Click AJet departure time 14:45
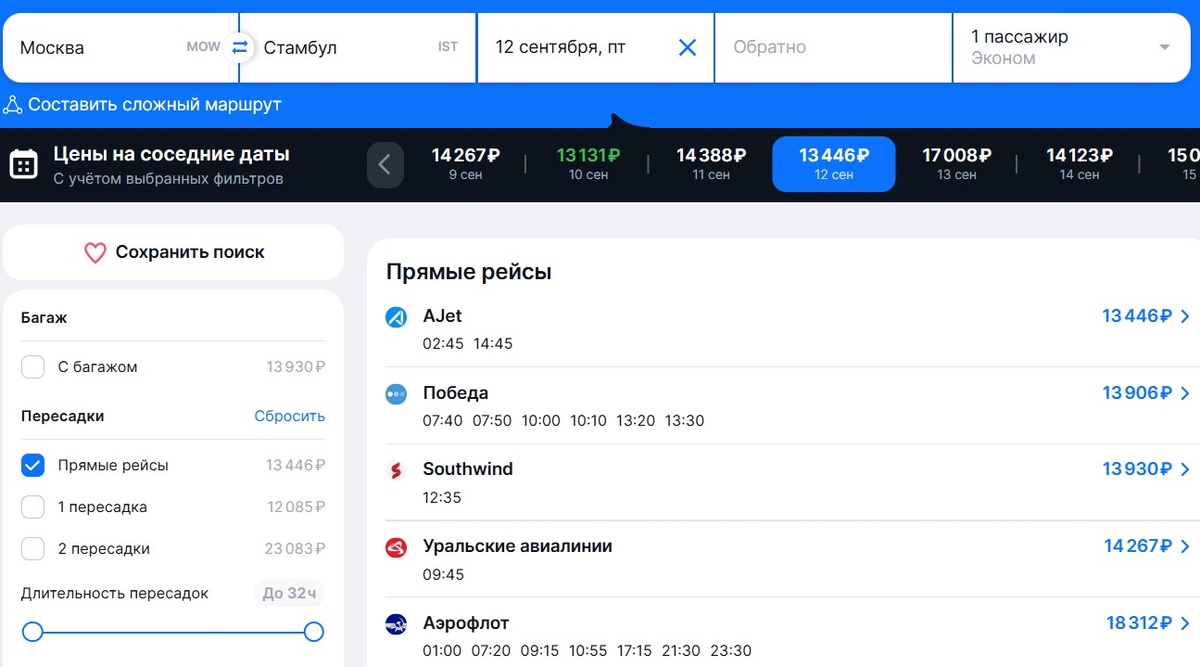 tap(493, 344)
